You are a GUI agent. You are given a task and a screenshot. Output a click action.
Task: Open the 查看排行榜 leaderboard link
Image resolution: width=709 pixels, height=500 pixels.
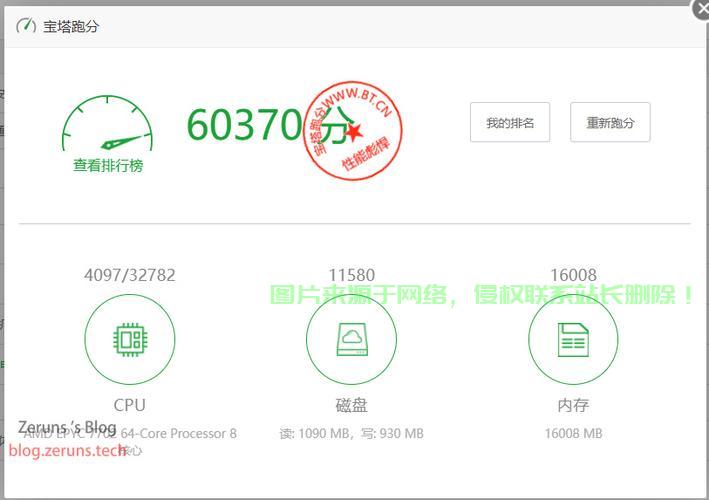click(x=108, y=166)
